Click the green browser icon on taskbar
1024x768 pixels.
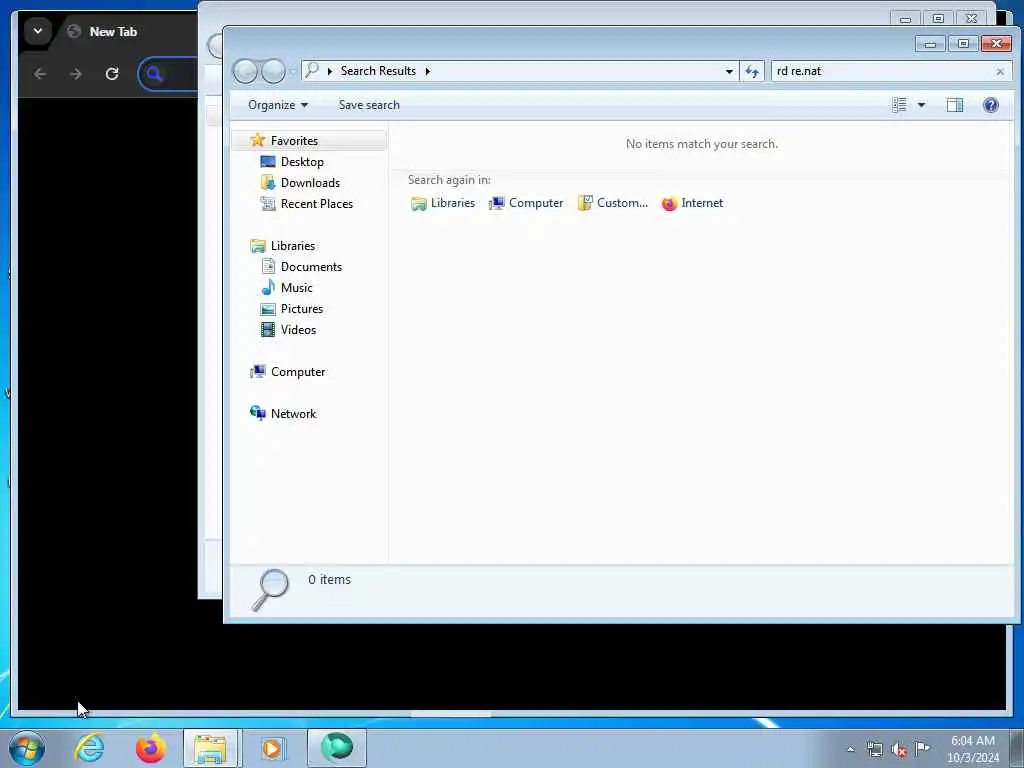[x=337, y=747]
